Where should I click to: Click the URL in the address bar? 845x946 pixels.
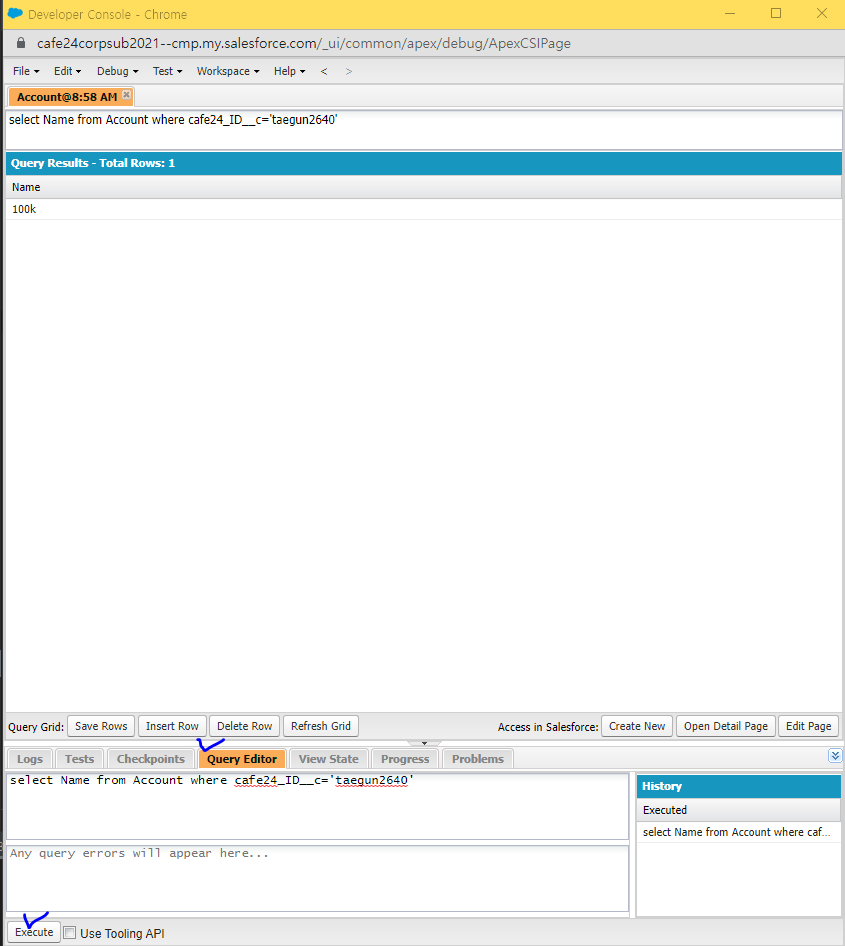pos(303,43)
